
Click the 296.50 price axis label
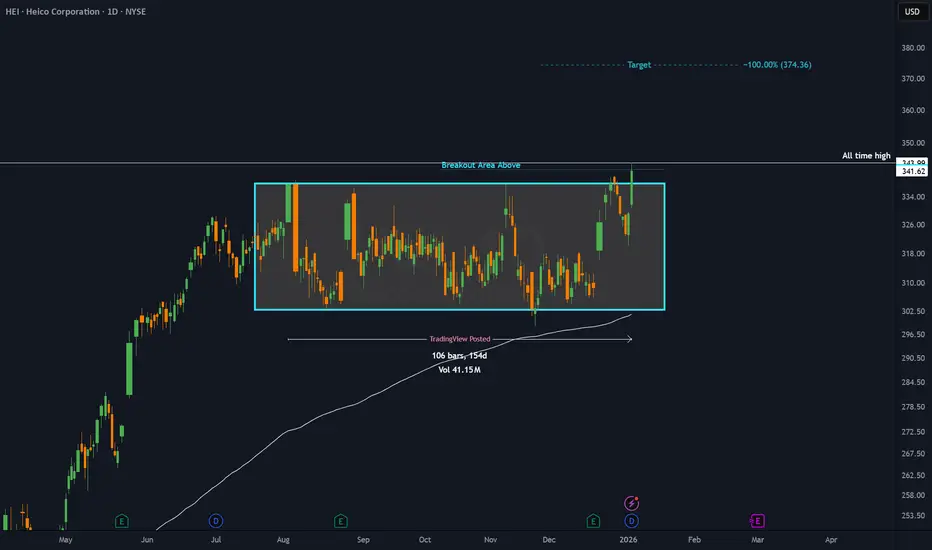913,335
